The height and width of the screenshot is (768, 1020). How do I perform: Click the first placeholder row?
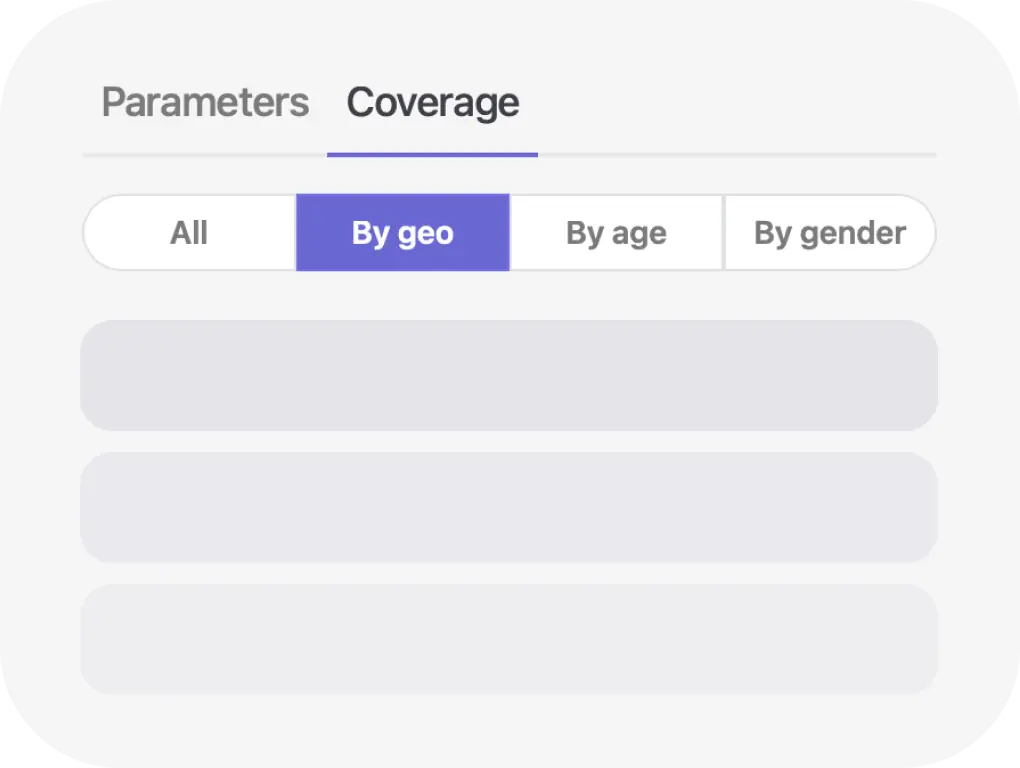[x=510, y=376]
